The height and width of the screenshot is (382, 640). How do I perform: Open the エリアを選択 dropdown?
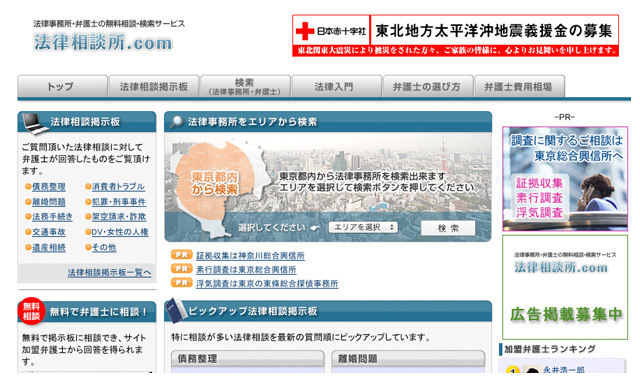(x=363, y=227)
